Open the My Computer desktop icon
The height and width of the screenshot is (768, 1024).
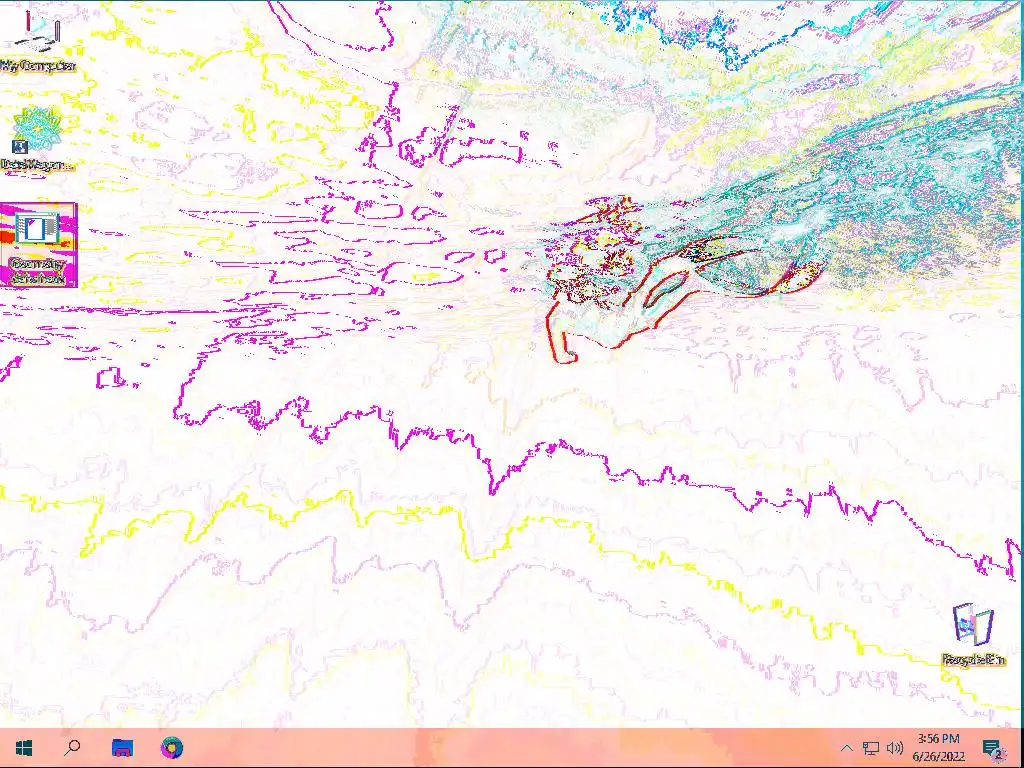pyautogui.click(x=38, y=39)
